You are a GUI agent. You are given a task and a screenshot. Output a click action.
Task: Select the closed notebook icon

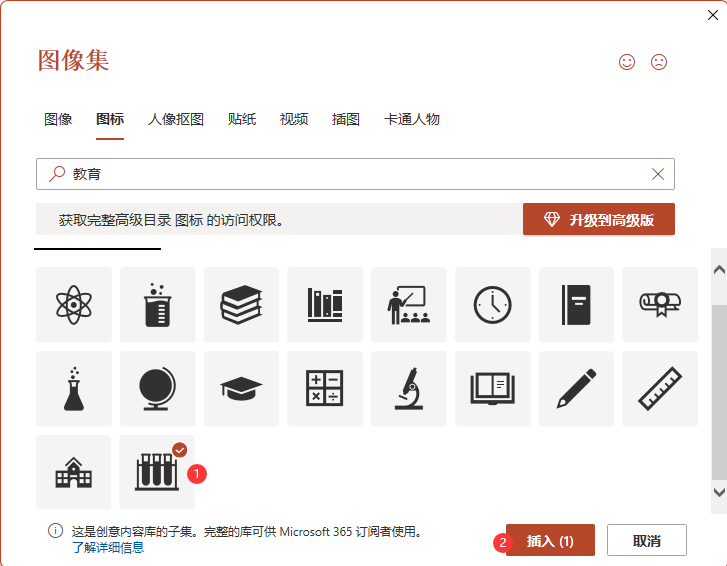coord(576,305)
